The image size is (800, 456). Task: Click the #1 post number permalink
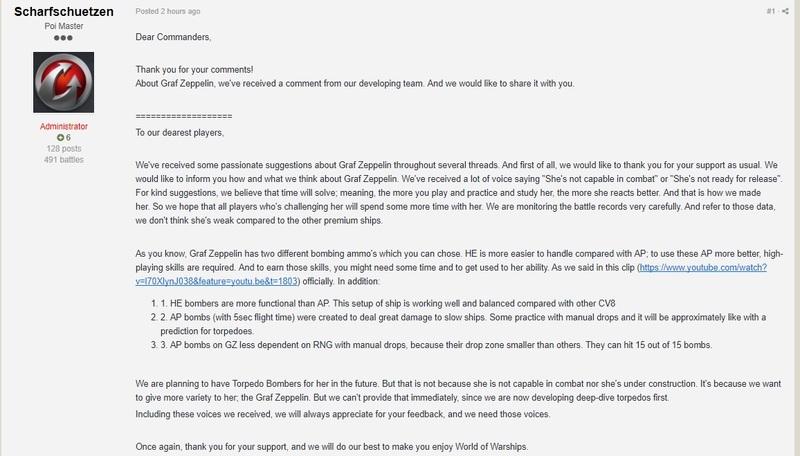coord(770,11)
